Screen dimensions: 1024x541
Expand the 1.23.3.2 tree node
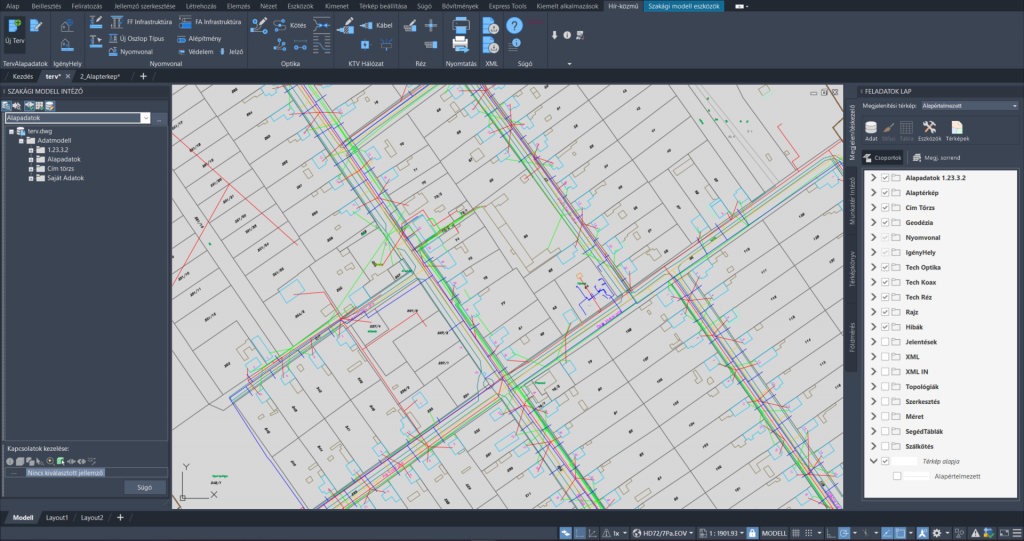pyautogui.click(x=31, y=150)
